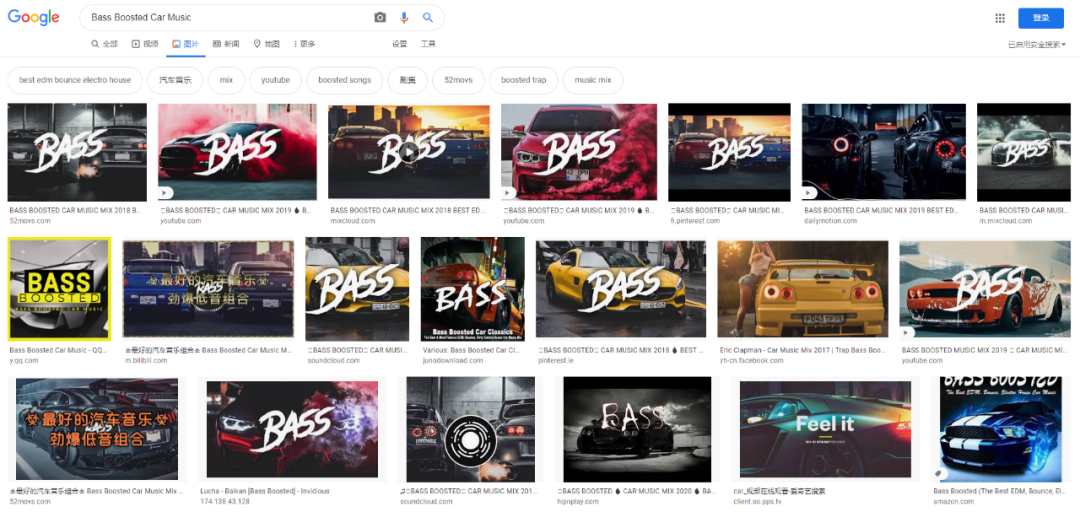
Task: Switch to the 地图 (Maps) tab
Action: (267, 43)
